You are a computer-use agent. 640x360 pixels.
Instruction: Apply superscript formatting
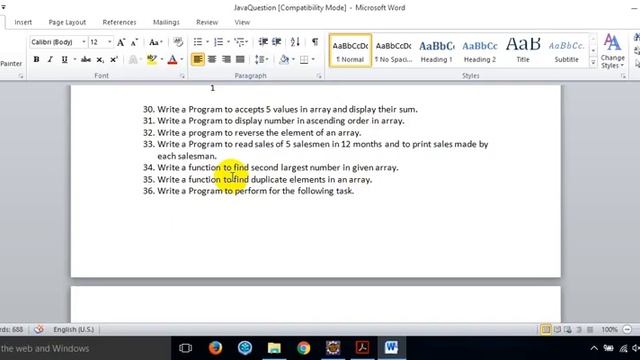point(114,60)
